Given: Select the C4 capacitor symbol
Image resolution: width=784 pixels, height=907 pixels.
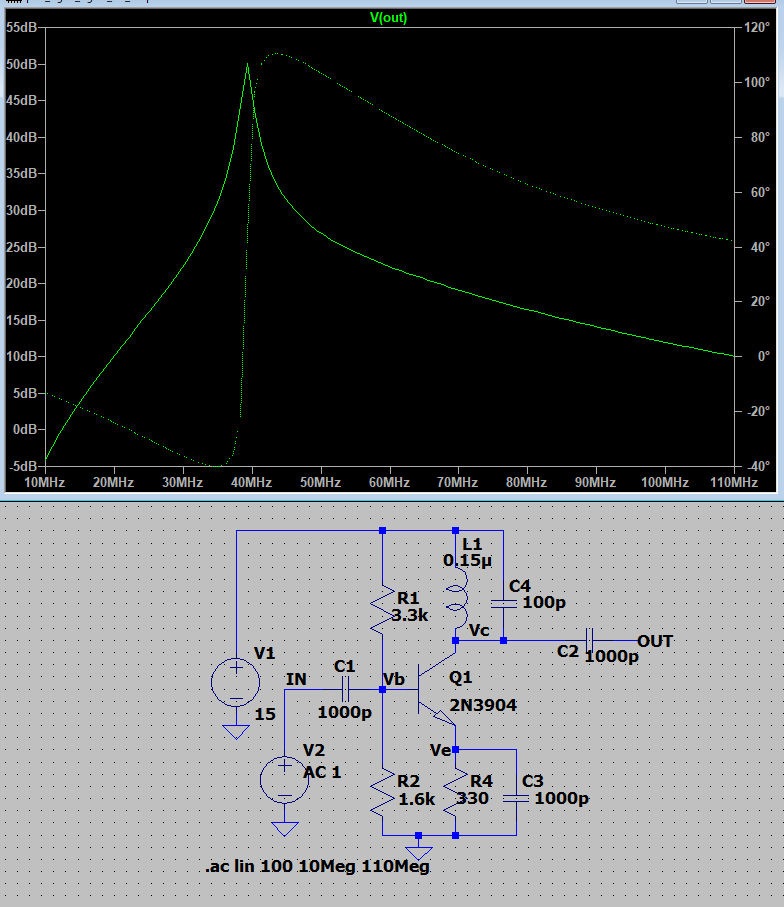Looking at the screenshot, I should pos(503,603).
